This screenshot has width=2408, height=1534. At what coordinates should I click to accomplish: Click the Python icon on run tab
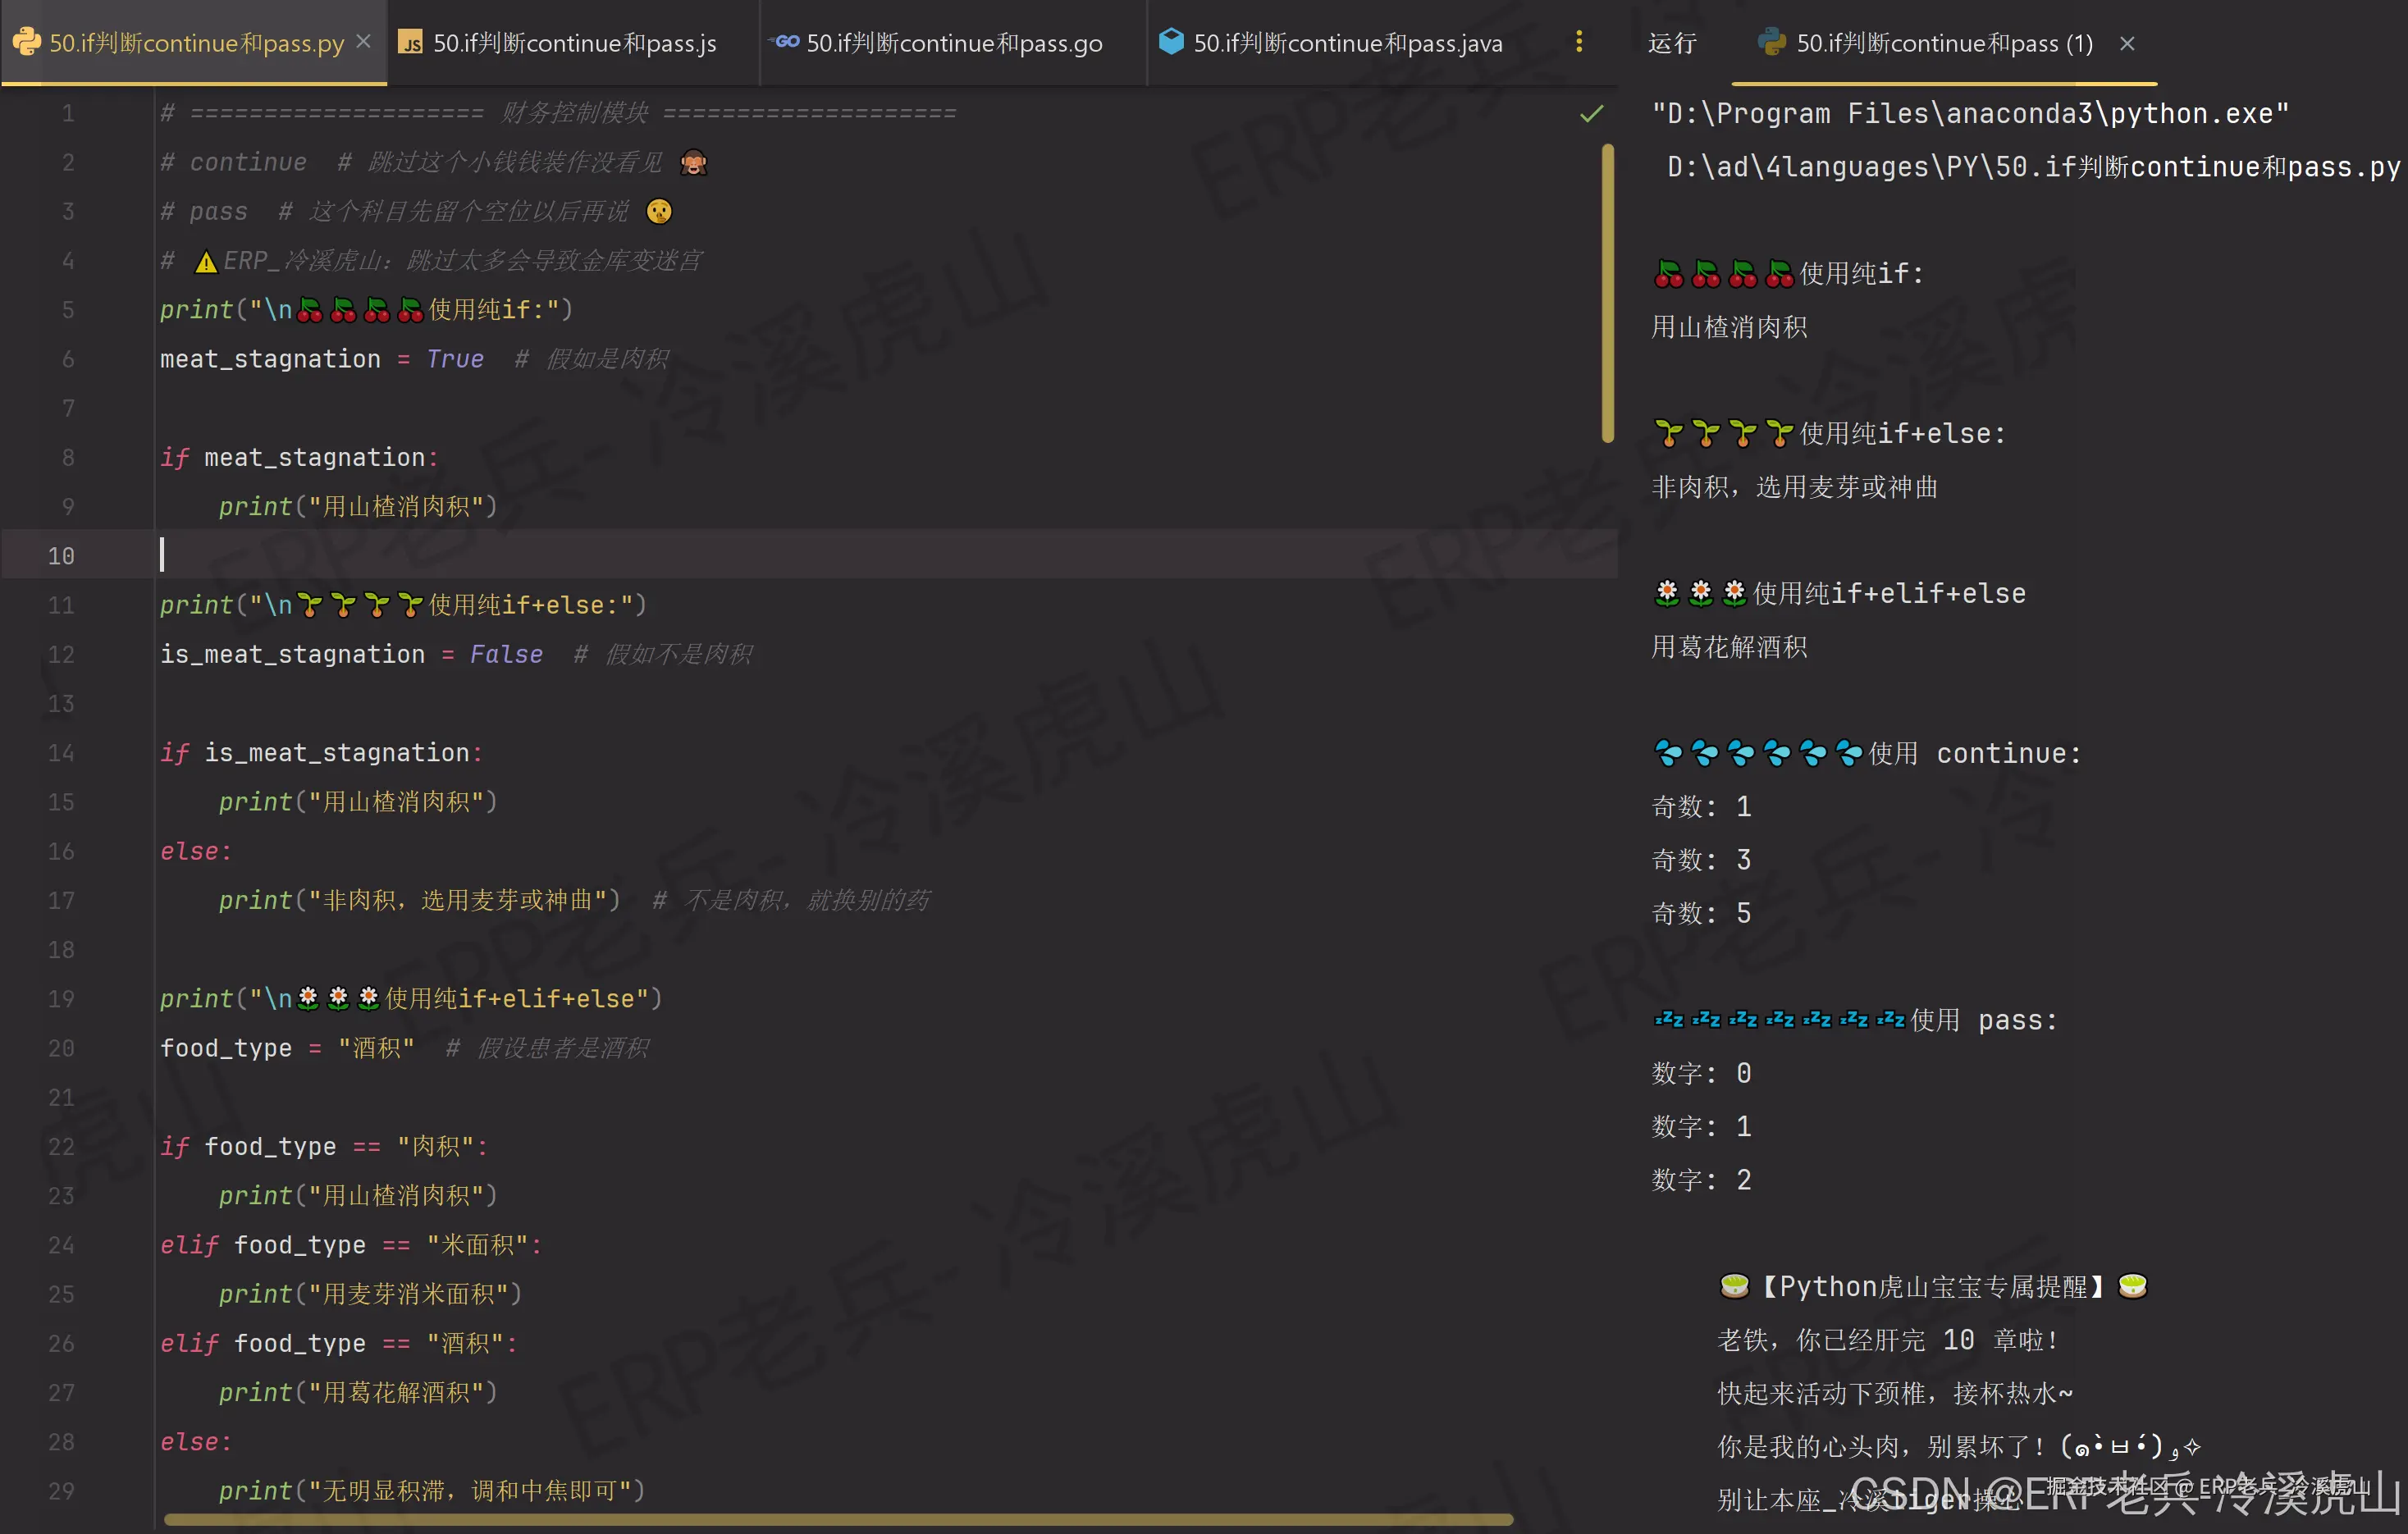(x=1772, y=43)
